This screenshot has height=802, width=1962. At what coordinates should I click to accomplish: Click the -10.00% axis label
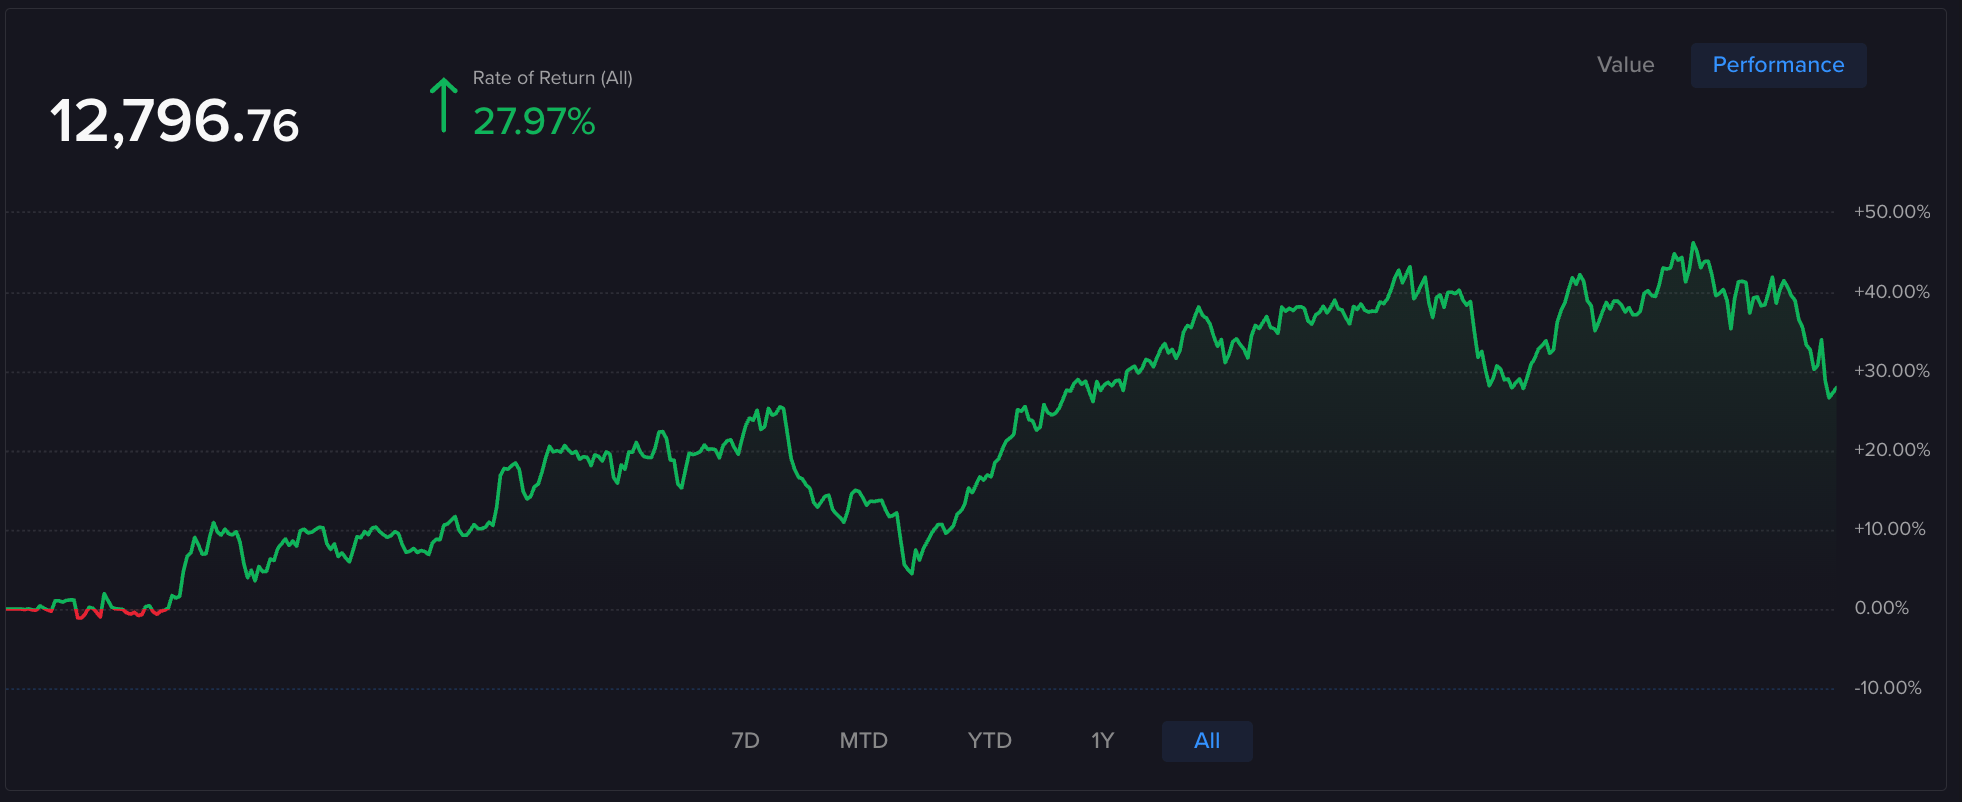[1888, 688]
